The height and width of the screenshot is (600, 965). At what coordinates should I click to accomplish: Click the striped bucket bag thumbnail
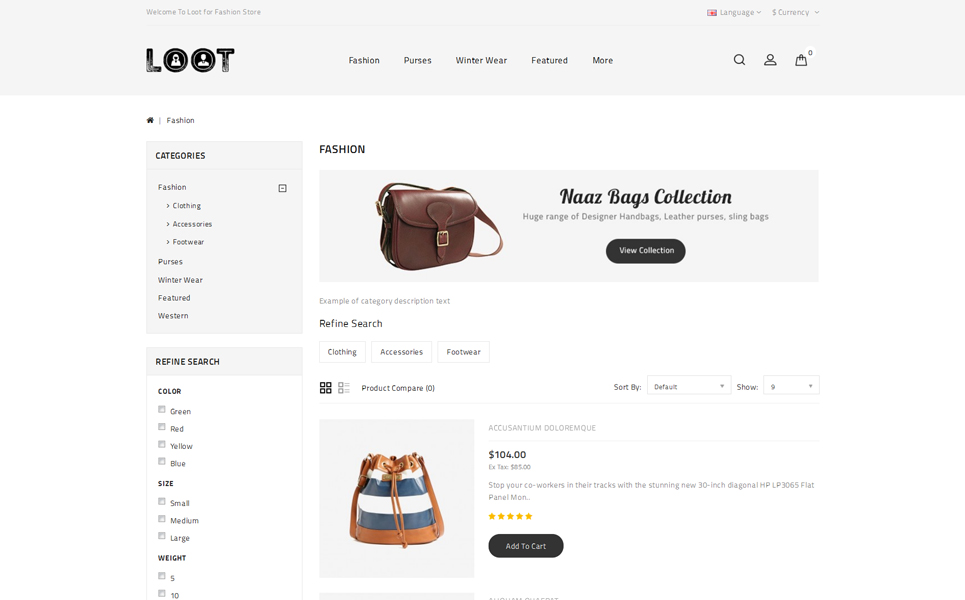396,498
